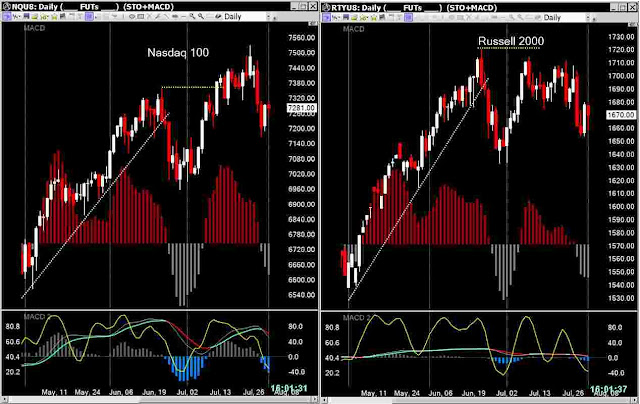Click the May, 11 date label in NQU8 chart
Viewport: 640px width, 404px height.
point(54,392)
